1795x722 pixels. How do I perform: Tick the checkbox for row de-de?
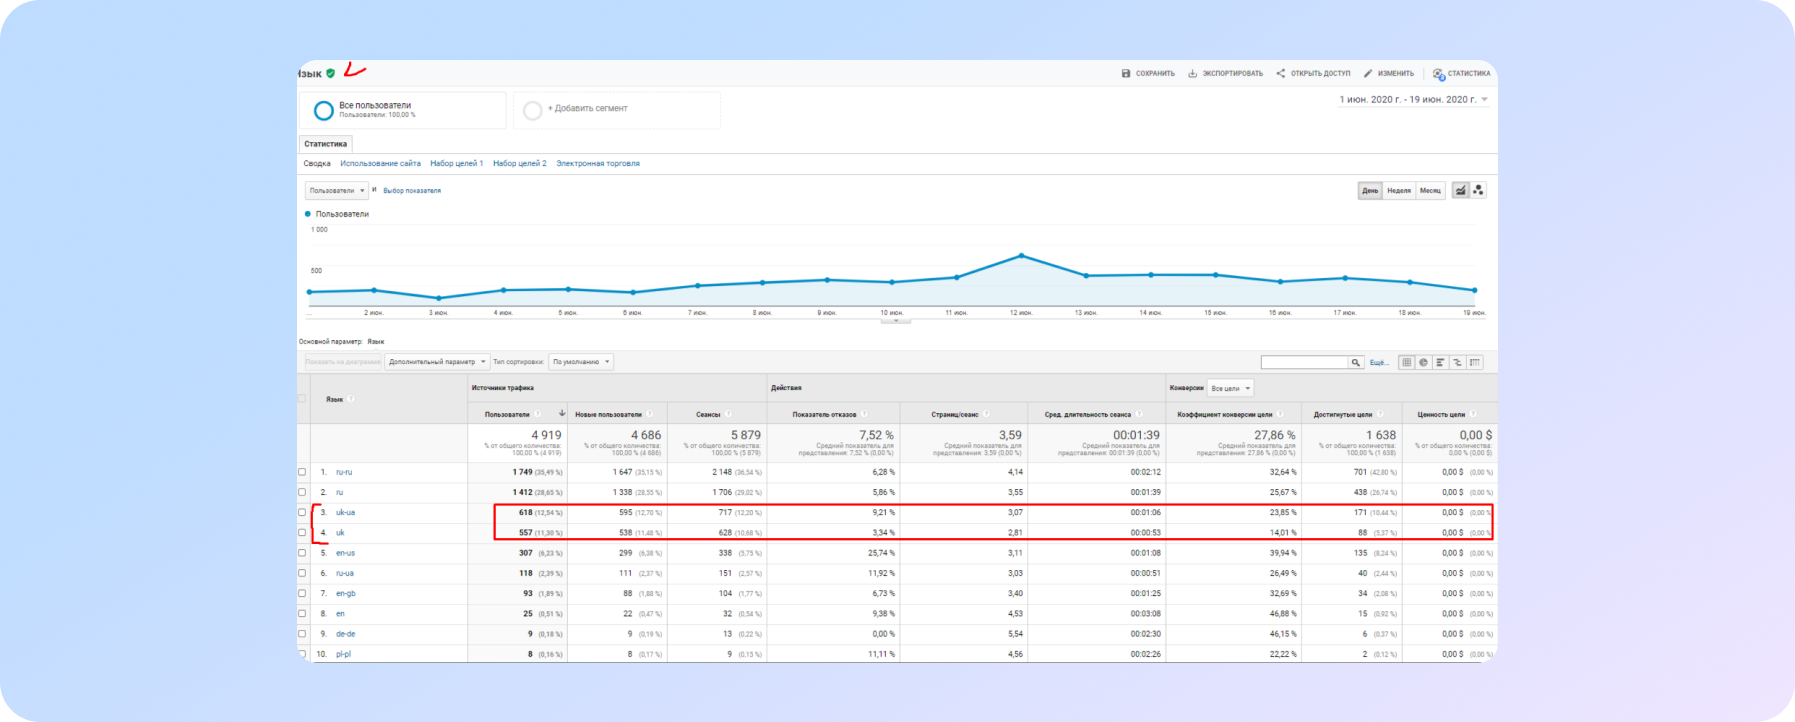tap(302, 634)
